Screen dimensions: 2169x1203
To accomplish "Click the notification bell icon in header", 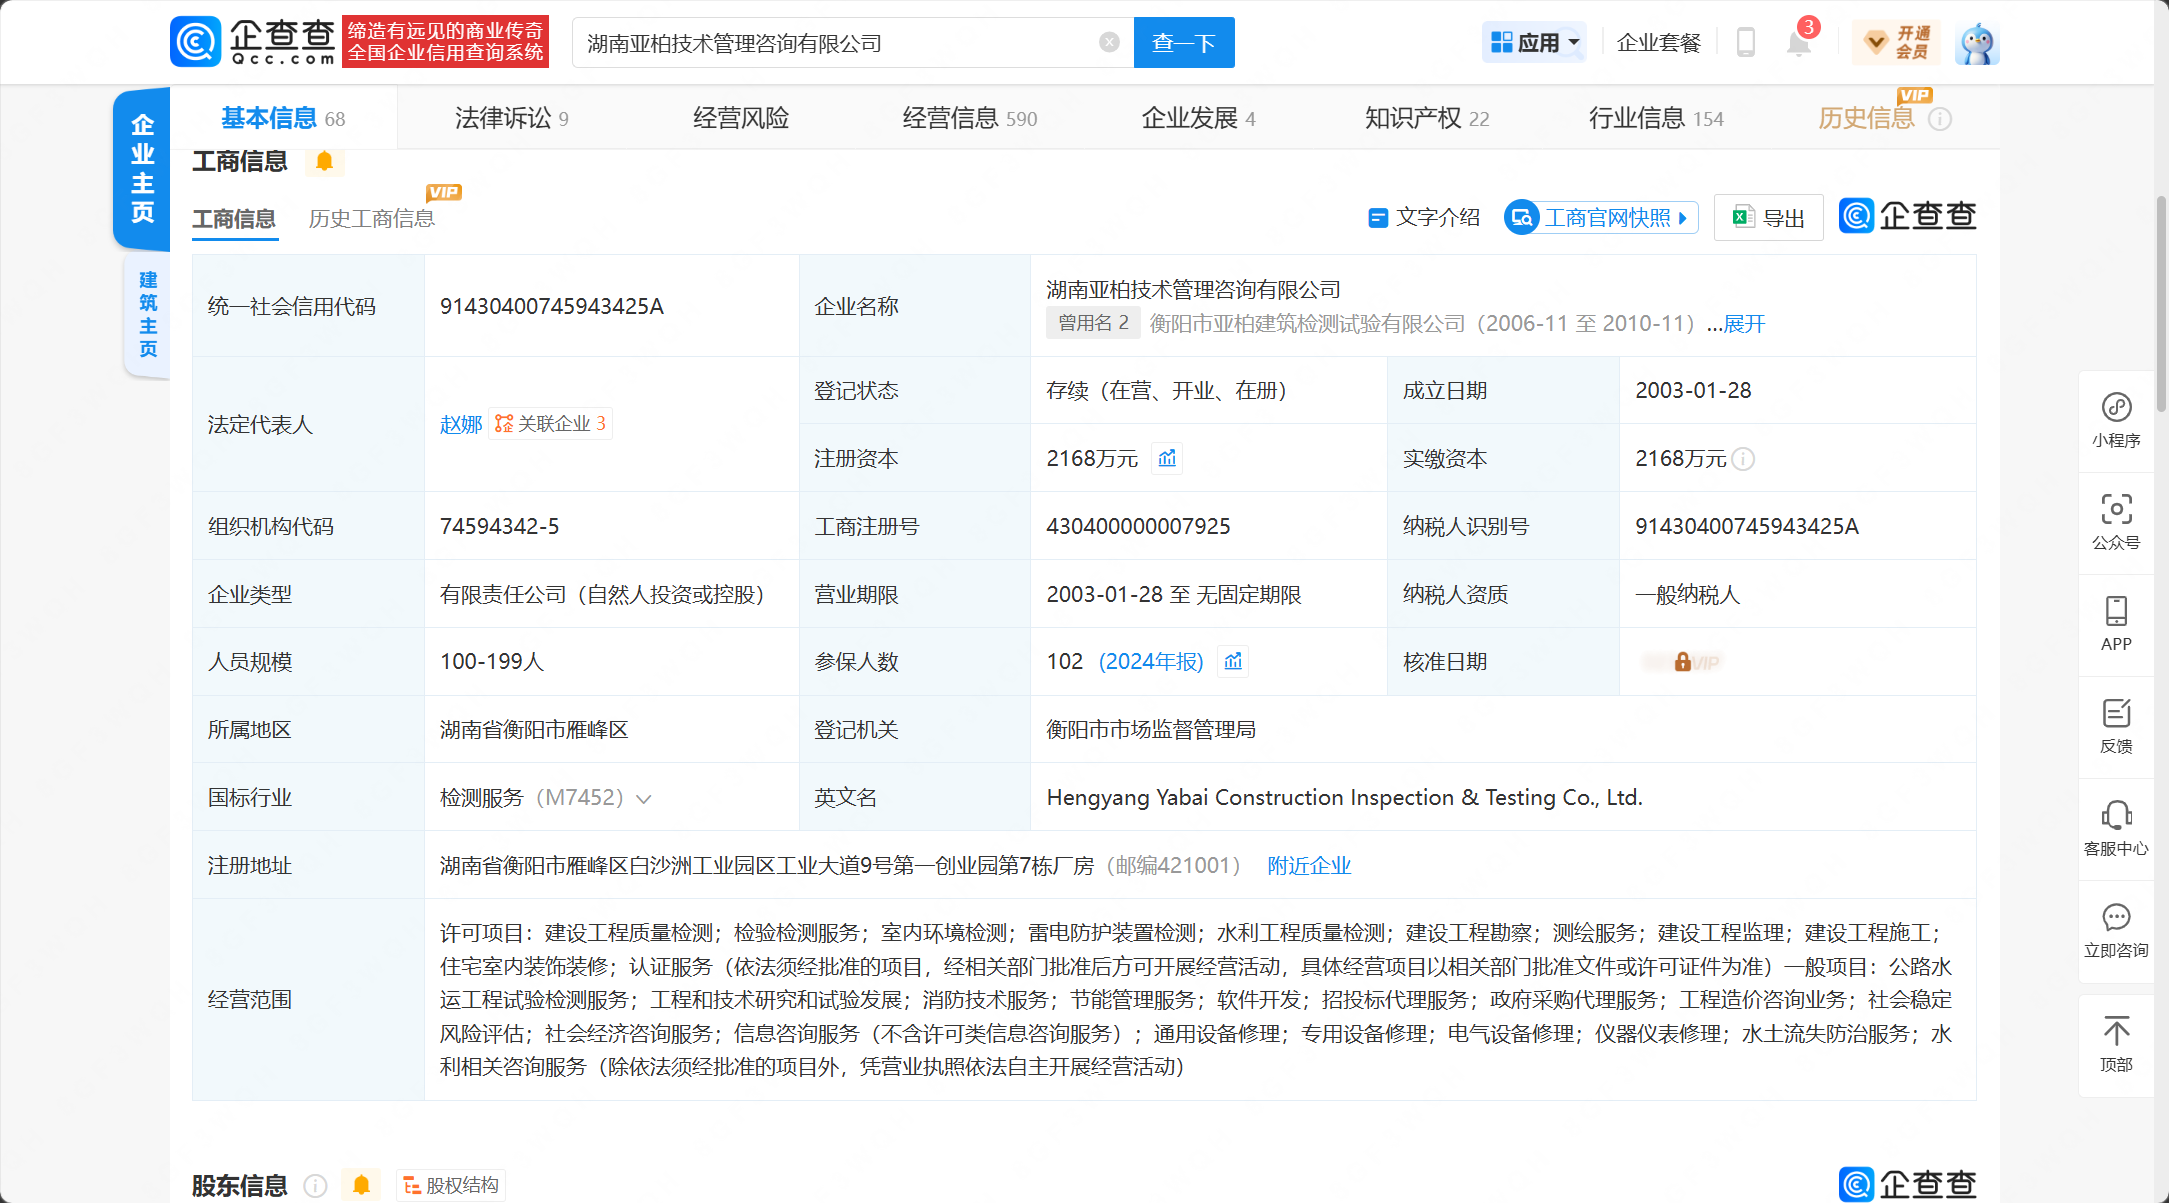I will click(1798, 44).
